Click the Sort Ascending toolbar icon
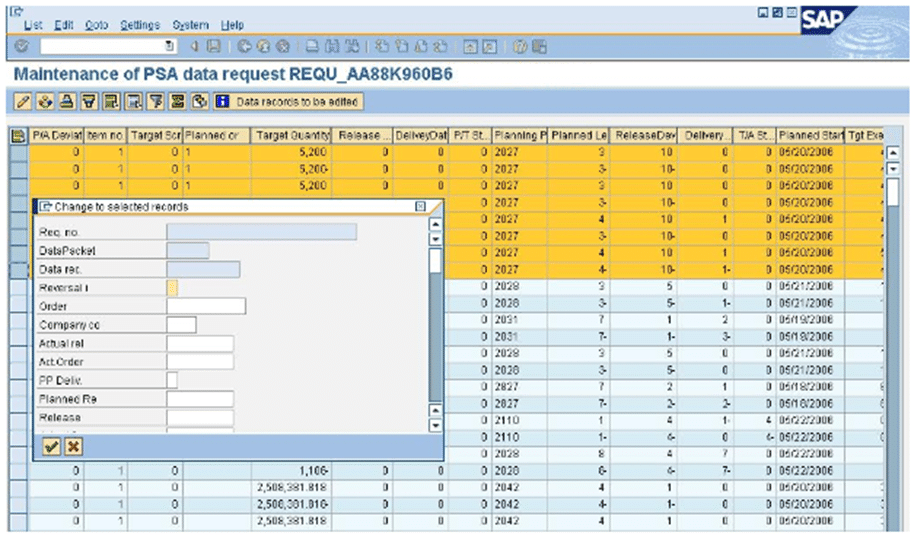This screenshot has height=539, width=911. point(67,102)
